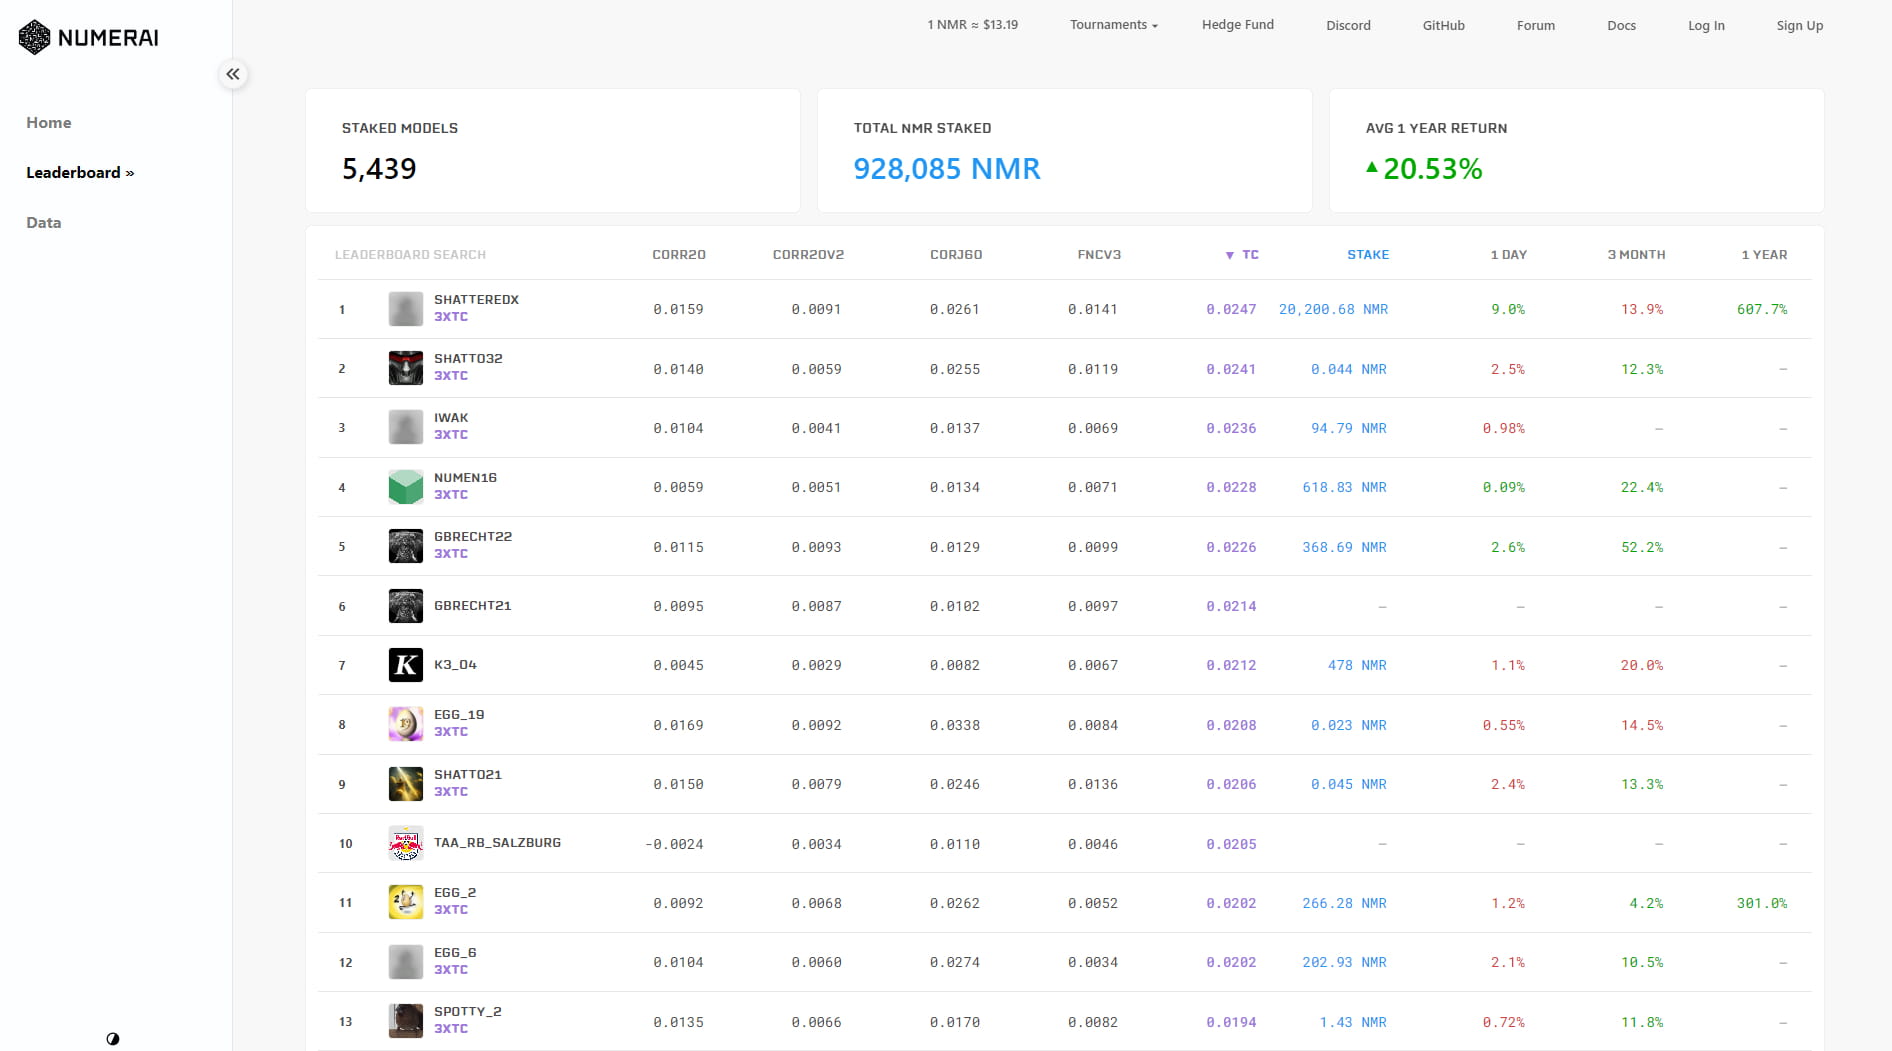Click the NUMEN16 green cube avatar
This screenshot has width=1892, height=1051.
[405, 487]
